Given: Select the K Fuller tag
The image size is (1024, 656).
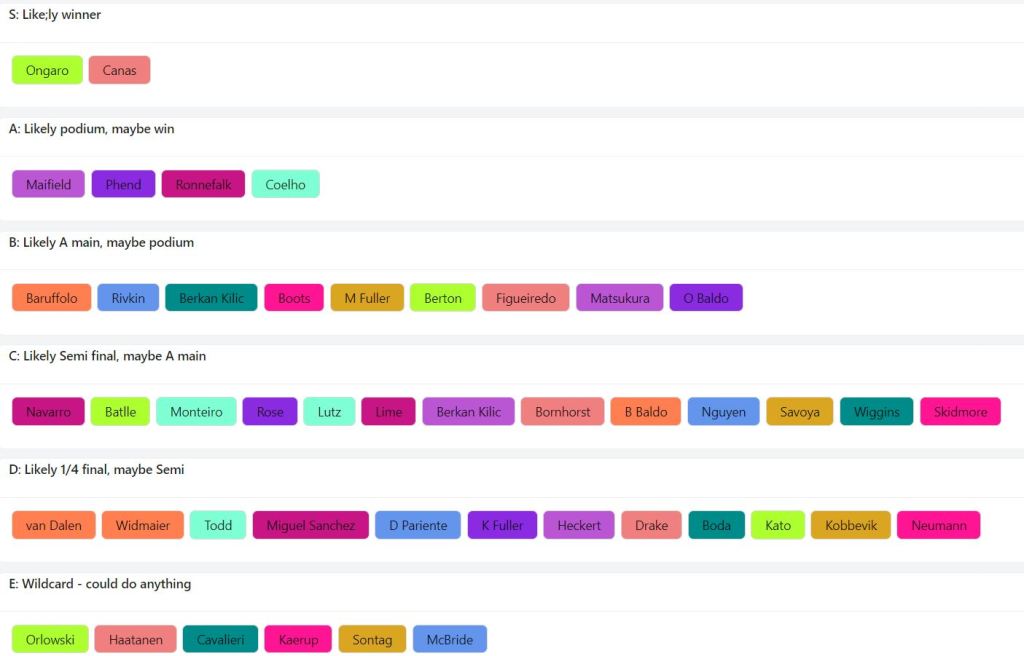Looking at the screenshot, I should pyautogui.click(x=502, y=526).
